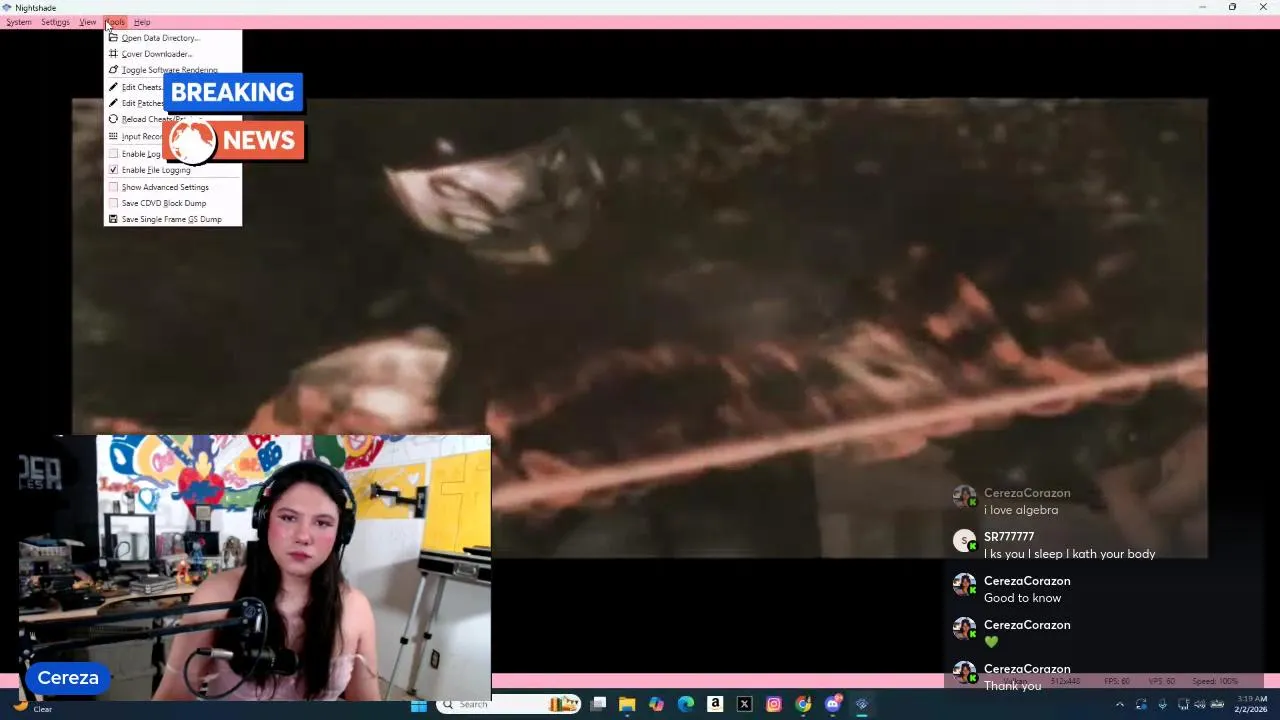Choose Cover Downloader from Tools menu
Viewport: 1280px width, 720px height.
click(172, 54)
